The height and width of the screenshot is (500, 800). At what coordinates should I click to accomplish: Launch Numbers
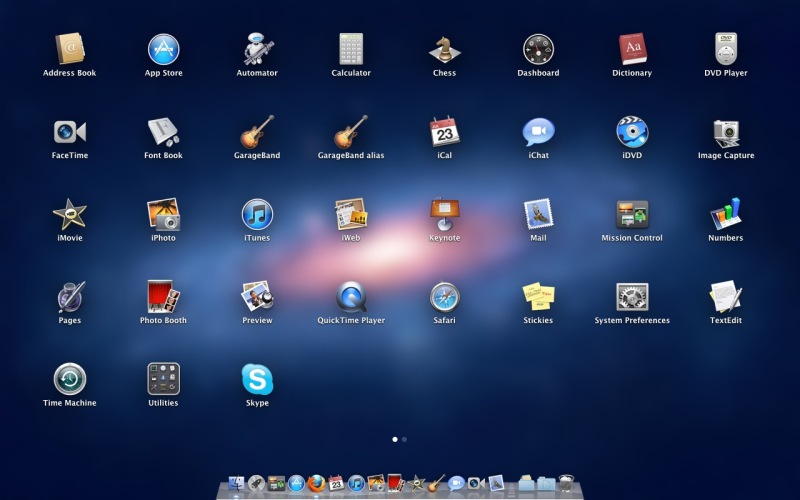point(726,214)
